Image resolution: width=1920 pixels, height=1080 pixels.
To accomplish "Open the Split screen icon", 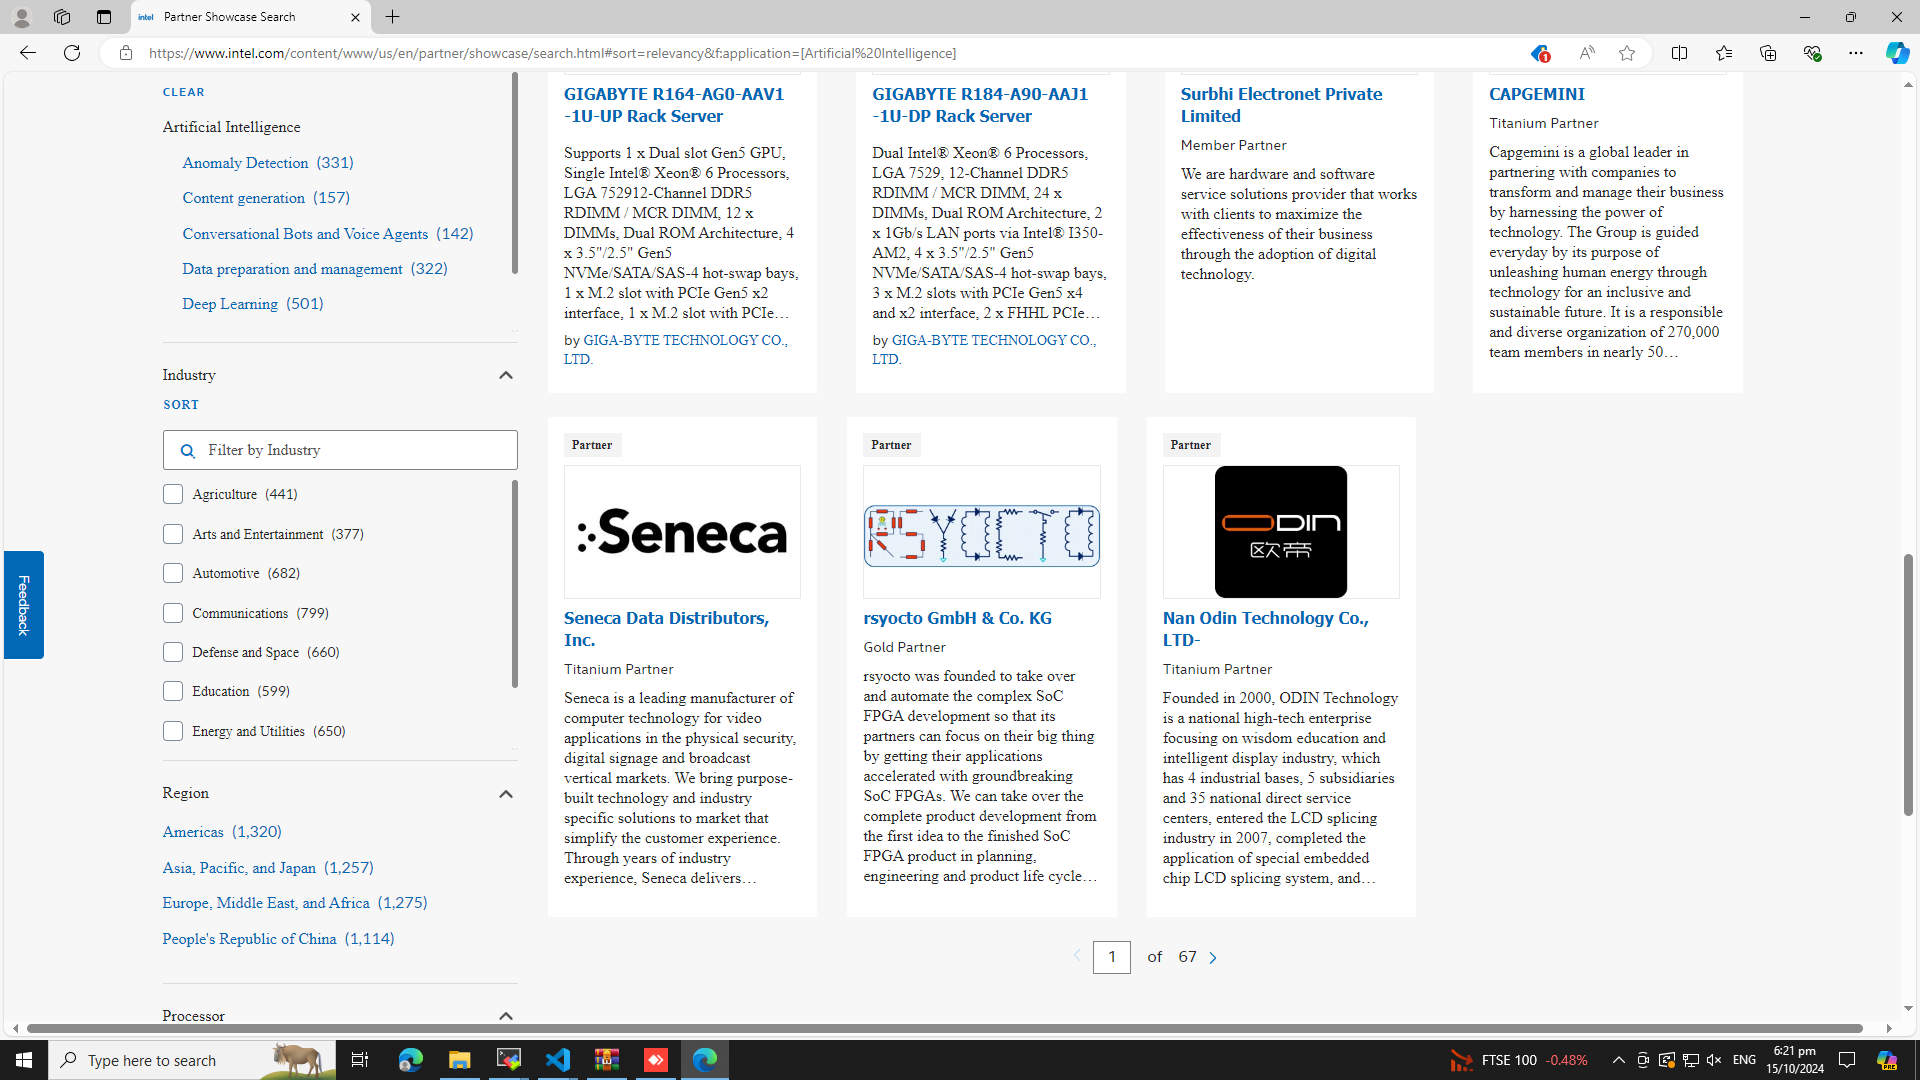I will [1679, 53].
